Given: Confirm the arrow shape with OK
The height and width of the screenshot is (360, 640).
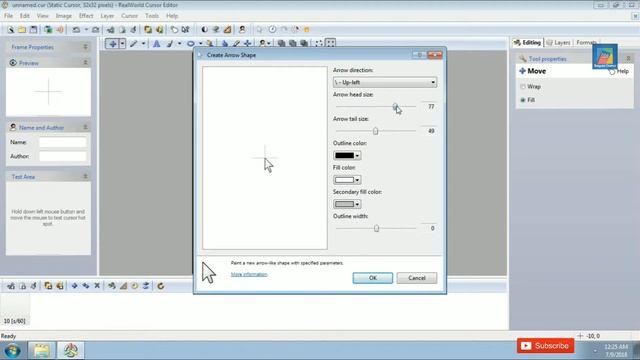Looking at the screenshot, I should click(373, 278).
